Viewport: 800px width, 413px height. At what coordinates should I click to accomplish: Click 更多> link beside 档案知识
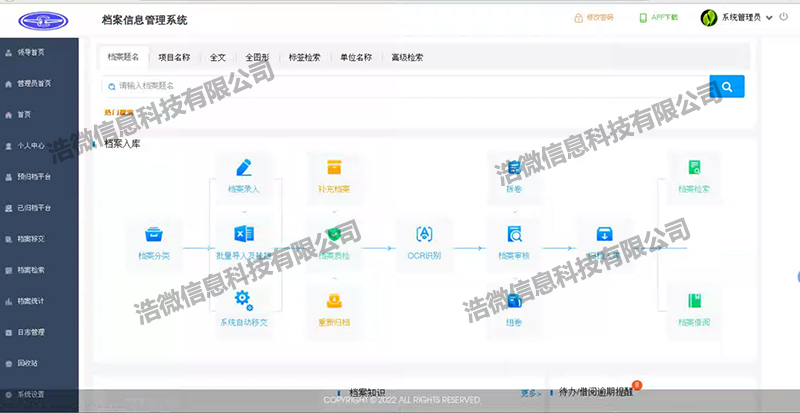click(x=531, y=393)
